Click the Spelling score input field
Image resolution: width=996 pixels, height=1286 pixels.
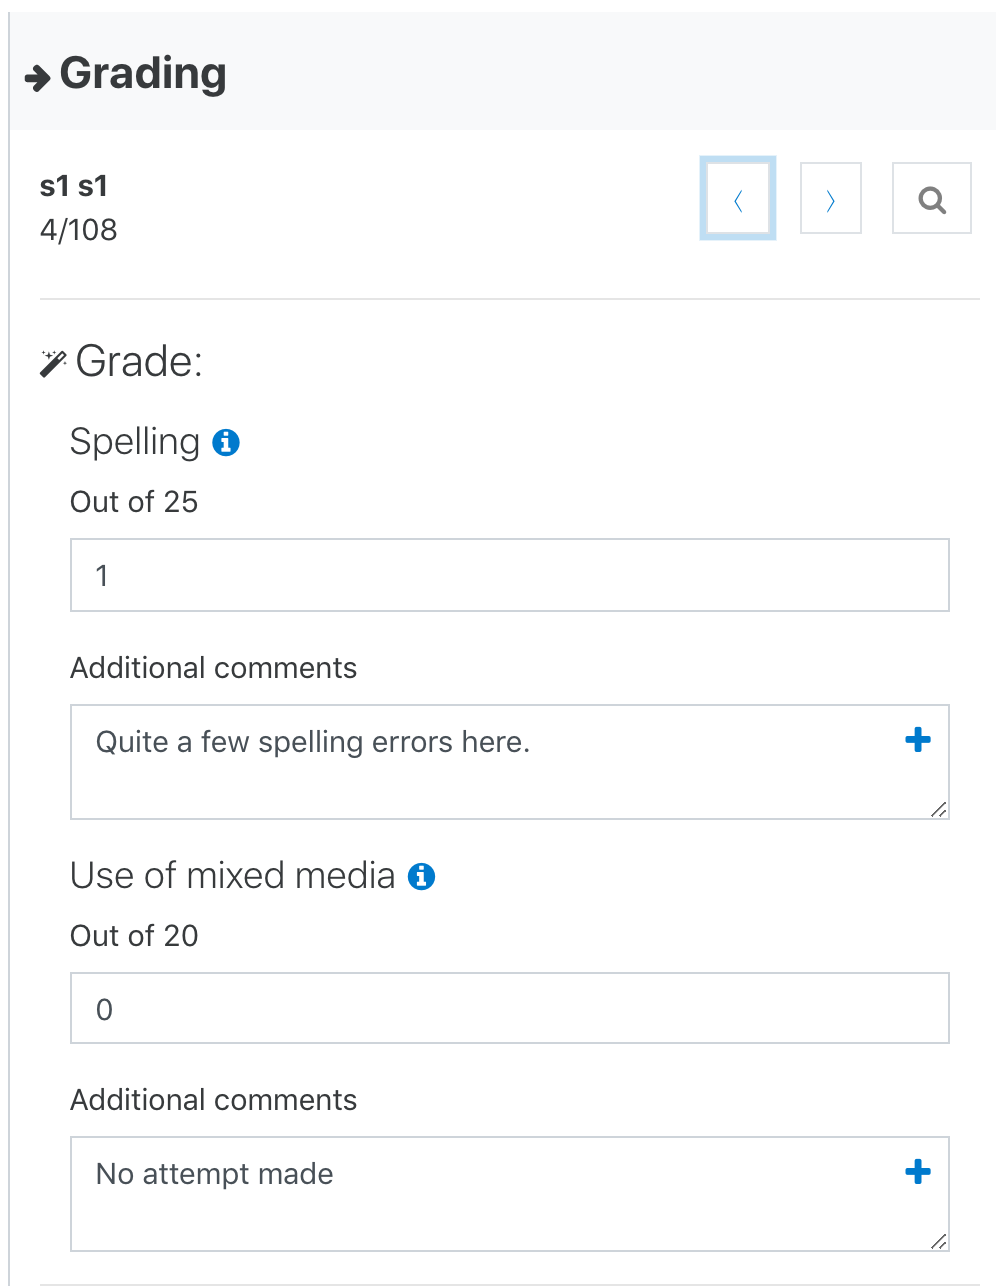(x=510, y=575)
